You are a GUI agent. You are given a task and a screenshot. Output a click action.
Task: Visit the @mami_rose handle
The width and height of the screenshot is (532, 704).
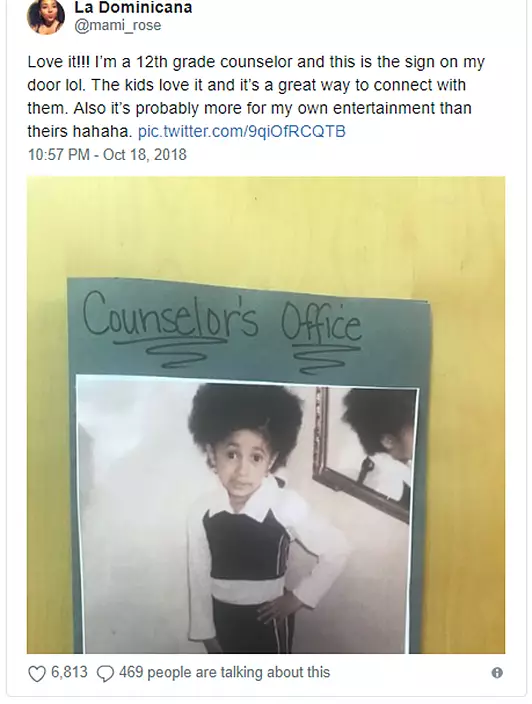[x=117, y=25]
